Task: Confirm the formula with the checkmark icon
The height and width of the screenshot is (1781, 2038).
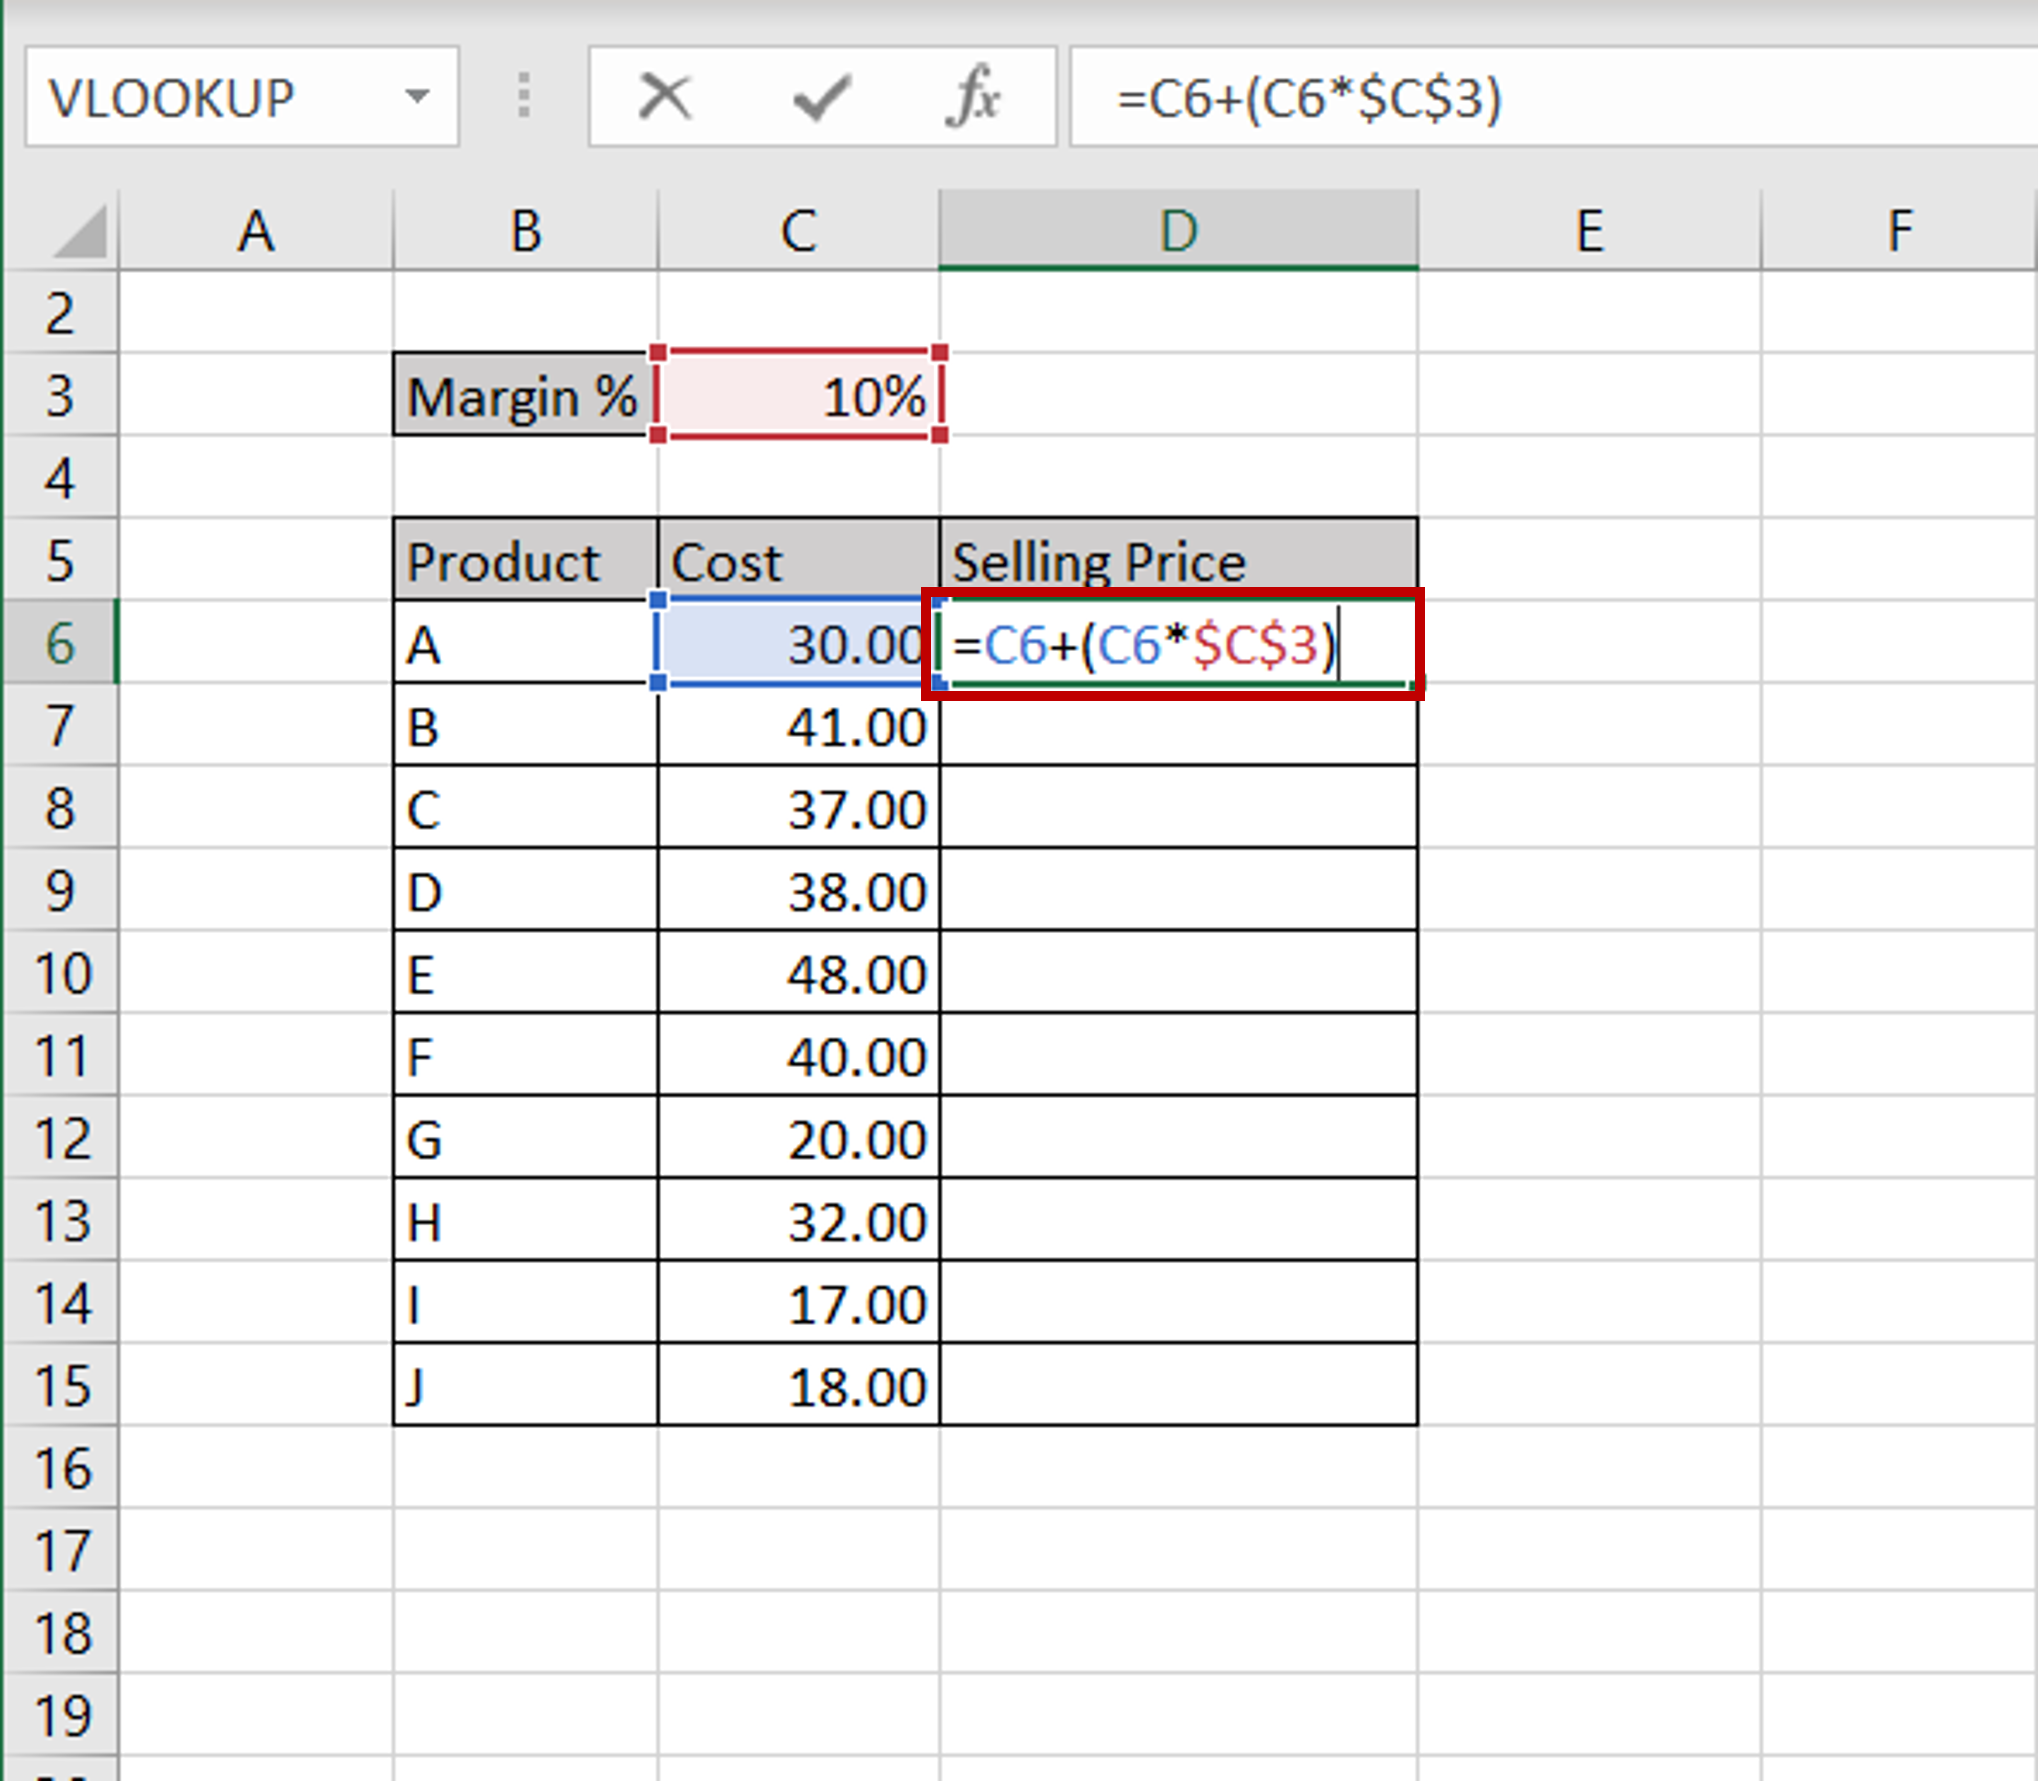Action: (x=821, y=97)
